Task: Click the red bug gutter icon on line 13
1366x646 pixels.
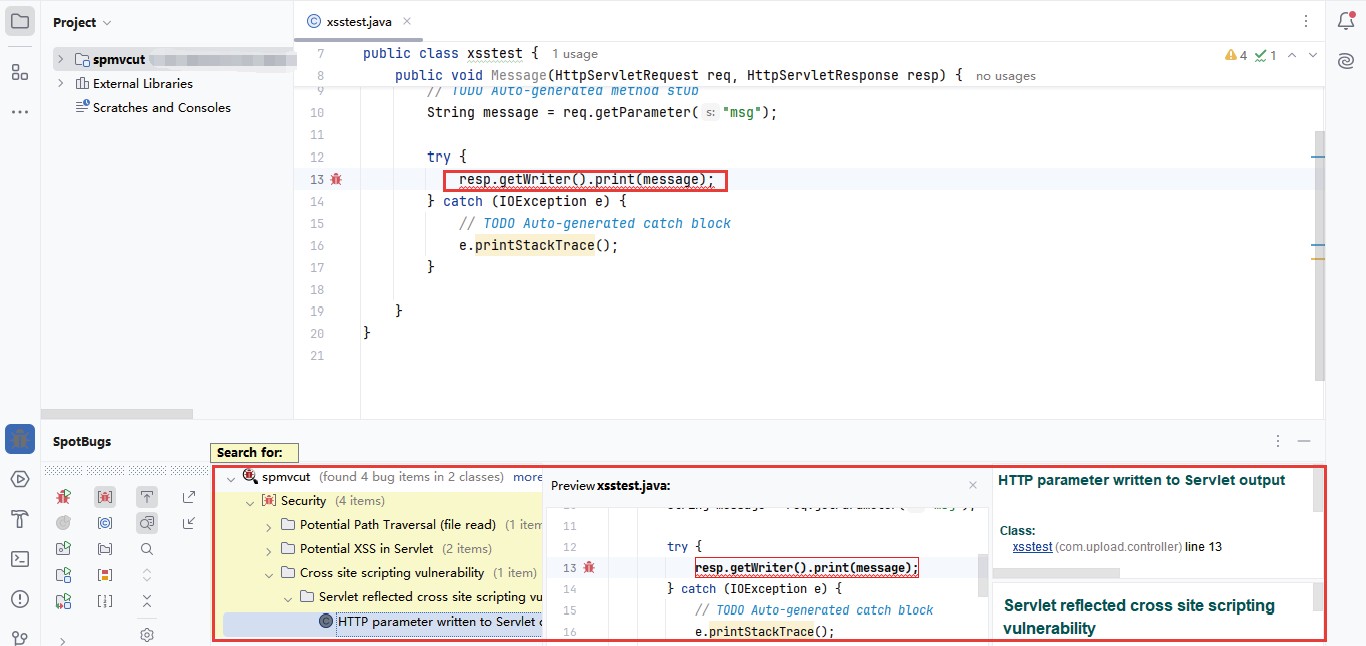Action: [x=336, y=179]
